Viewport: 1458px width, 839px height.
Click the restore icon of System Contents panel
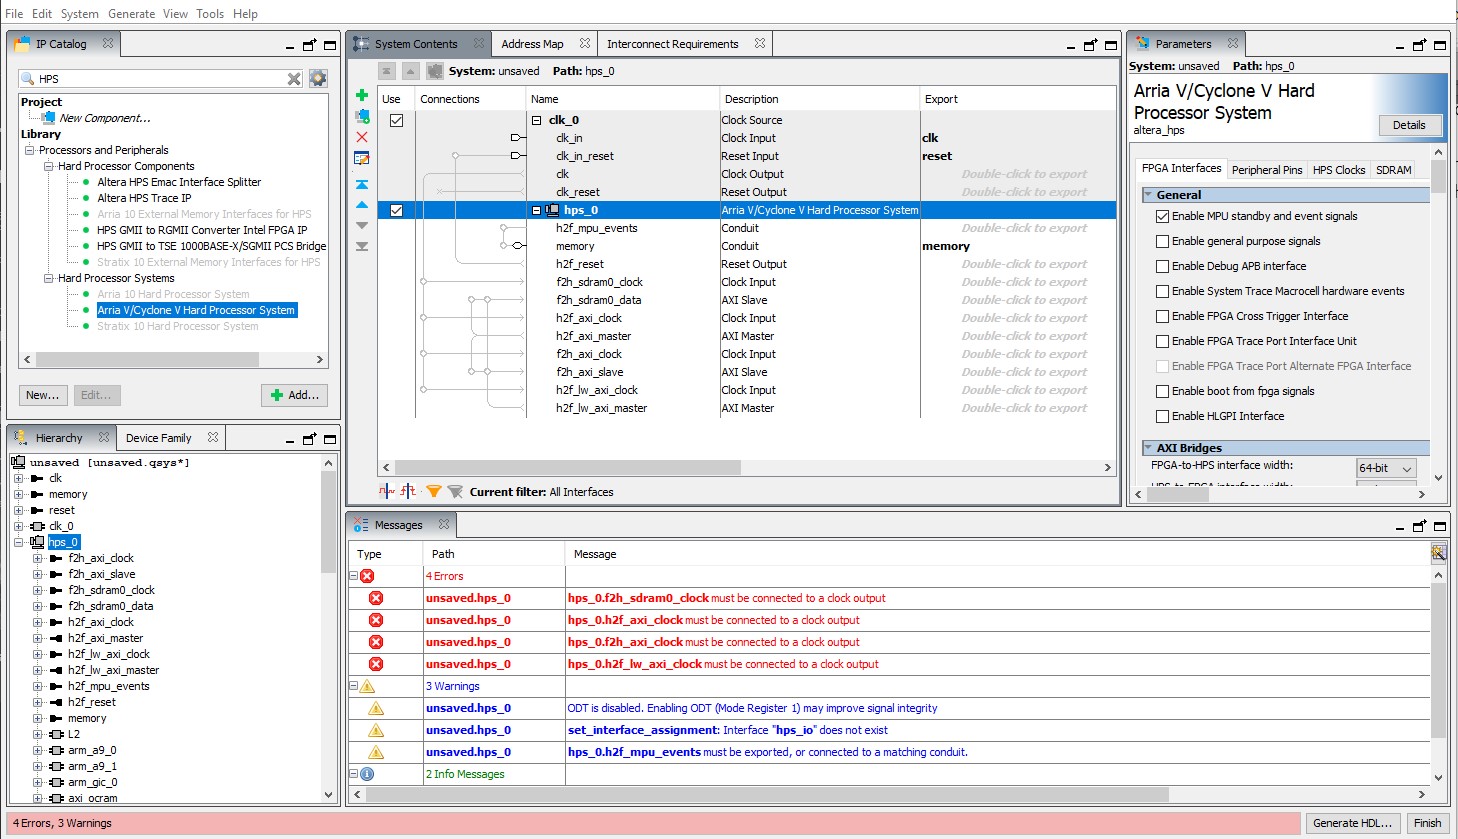[x=1090, y=44]
